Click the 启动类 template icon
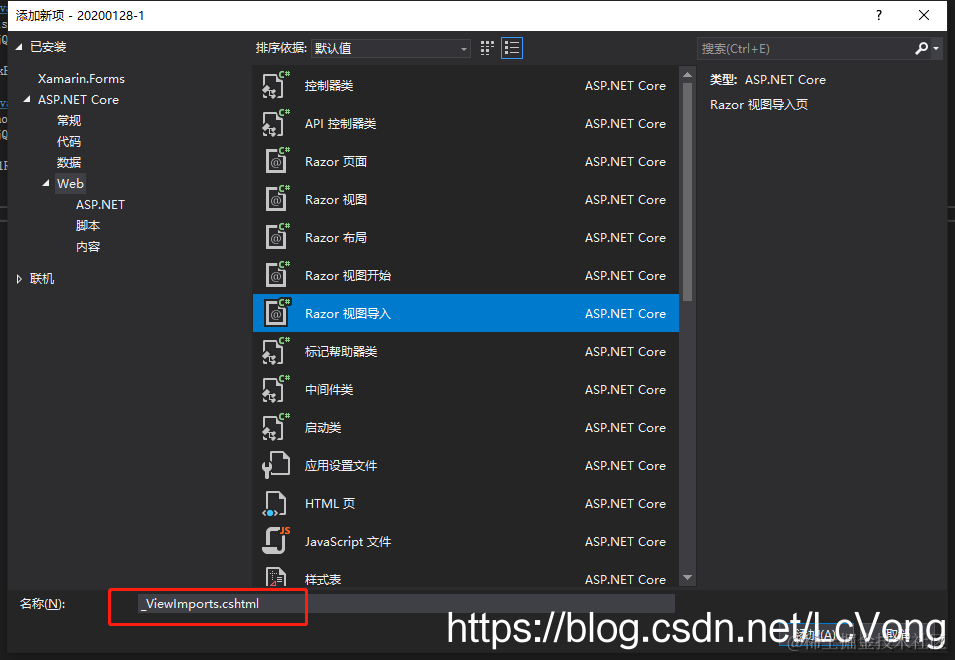Image resolution: width=955 pixels, height=660 pixels. point(276,427)
